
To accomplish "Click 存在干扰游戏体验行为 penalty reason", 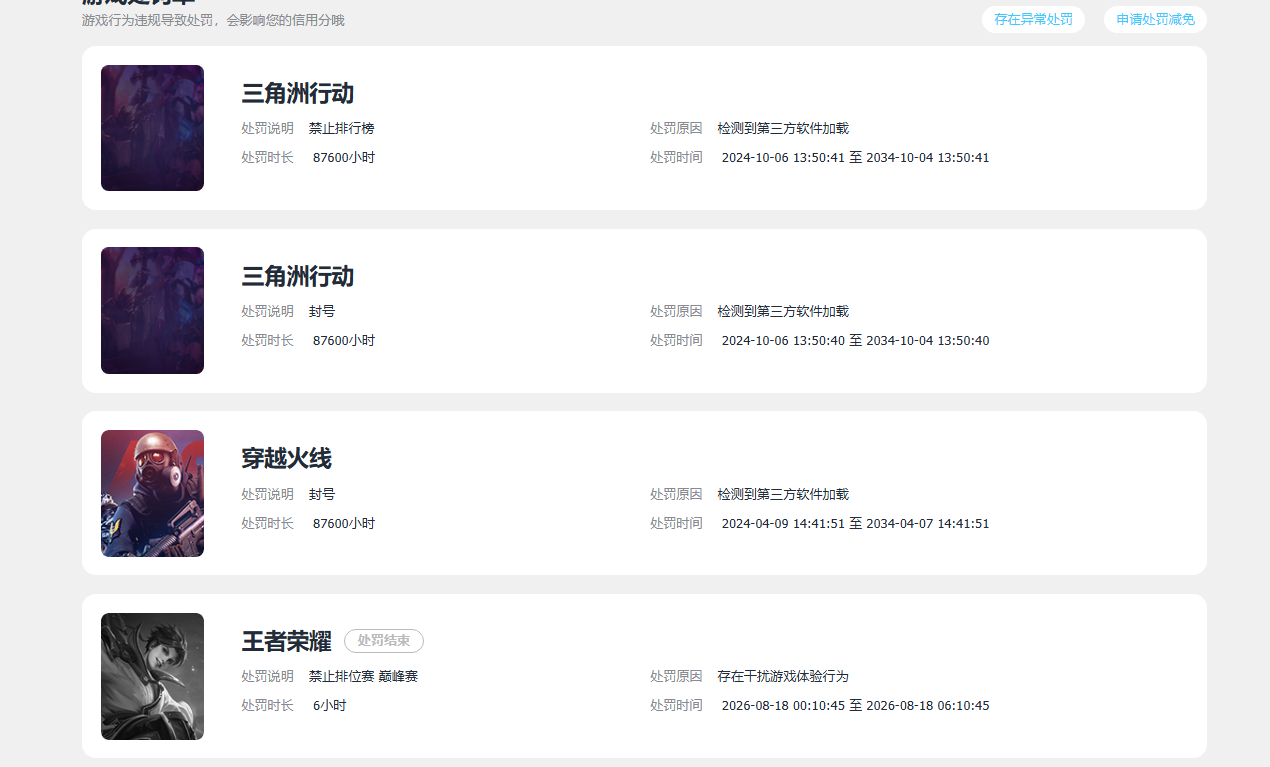I will click(783, 676).
